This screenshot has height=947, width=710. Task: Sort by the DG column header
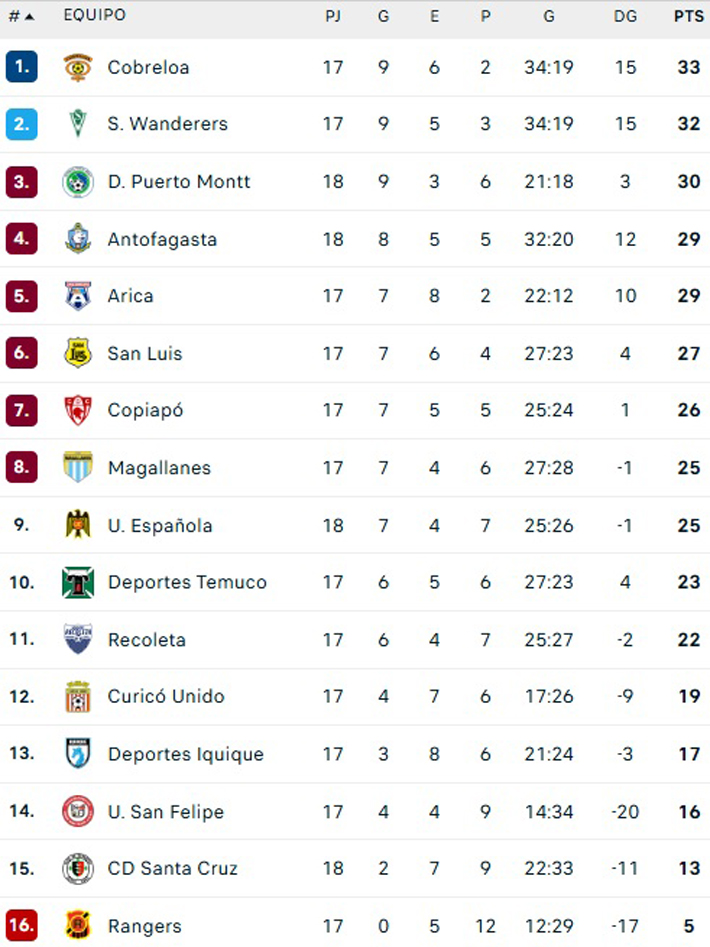click(625, 16)
